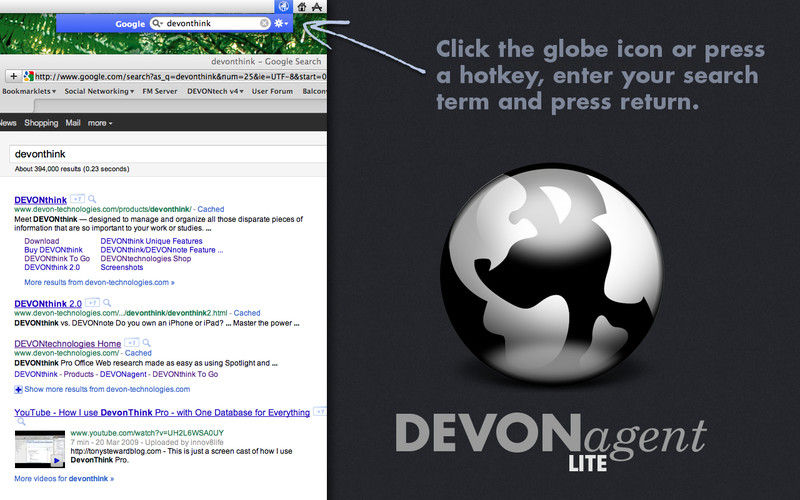Clear the devonthink search term
Image resolution: width=800 pixels, height=500 pixels.
point(264,22)
